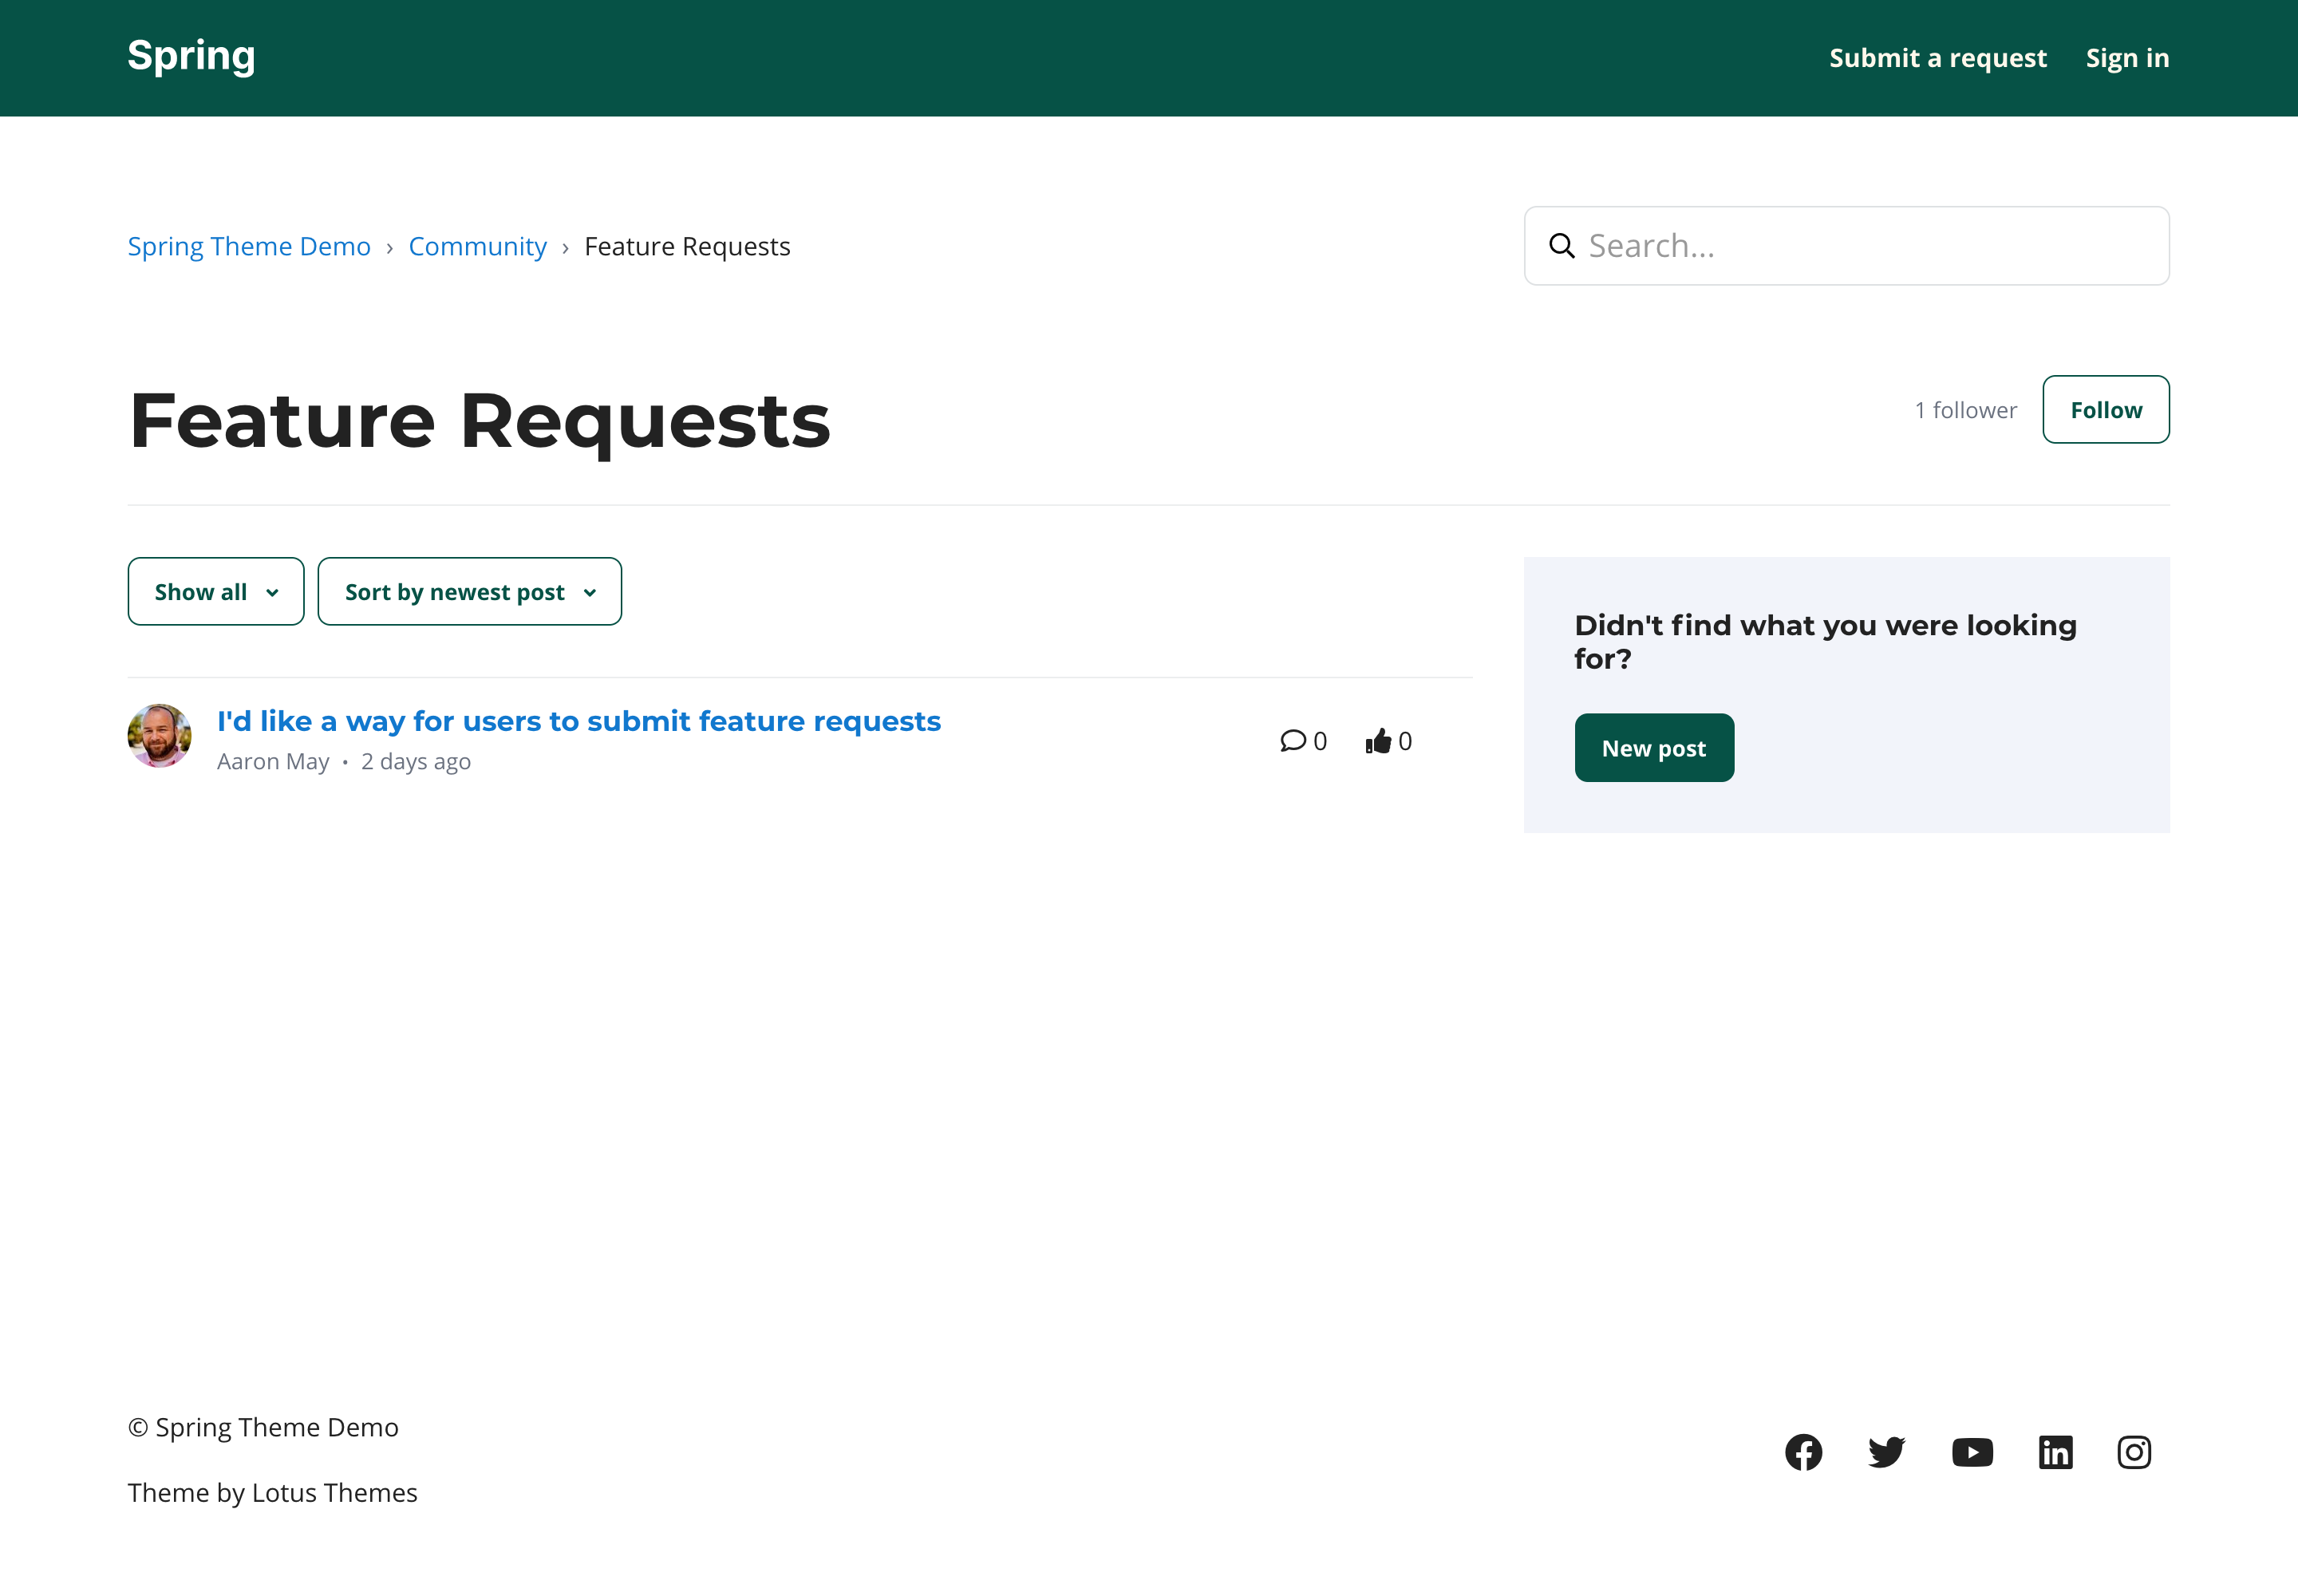2298x1596 pixels.
Task: Open the Twitter bird icon link
Action: click(x=1886, y=1452)
